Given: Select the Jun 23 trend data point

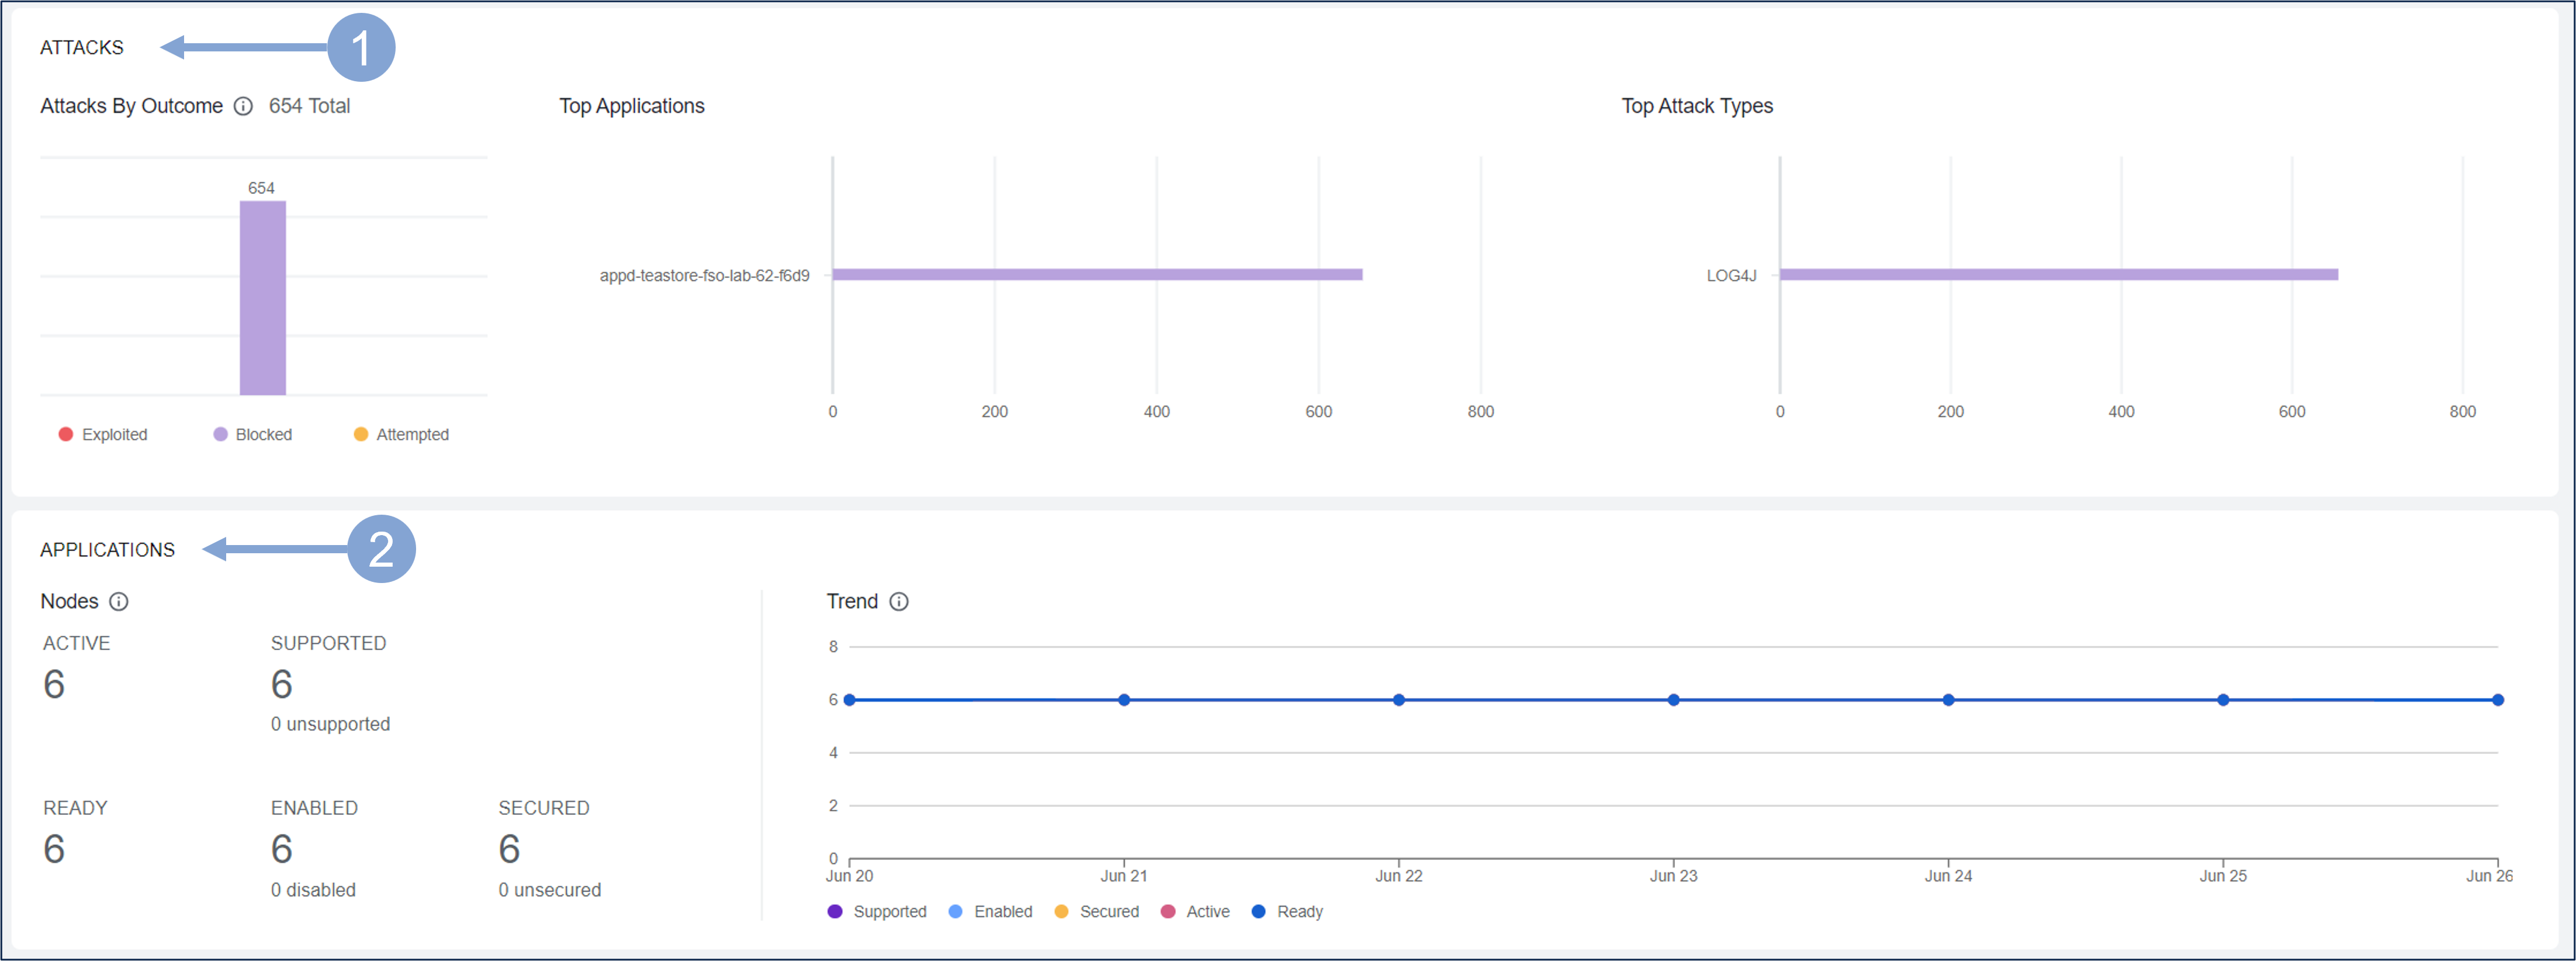Looking at the screenshot, I should (x=1673, y=700).
